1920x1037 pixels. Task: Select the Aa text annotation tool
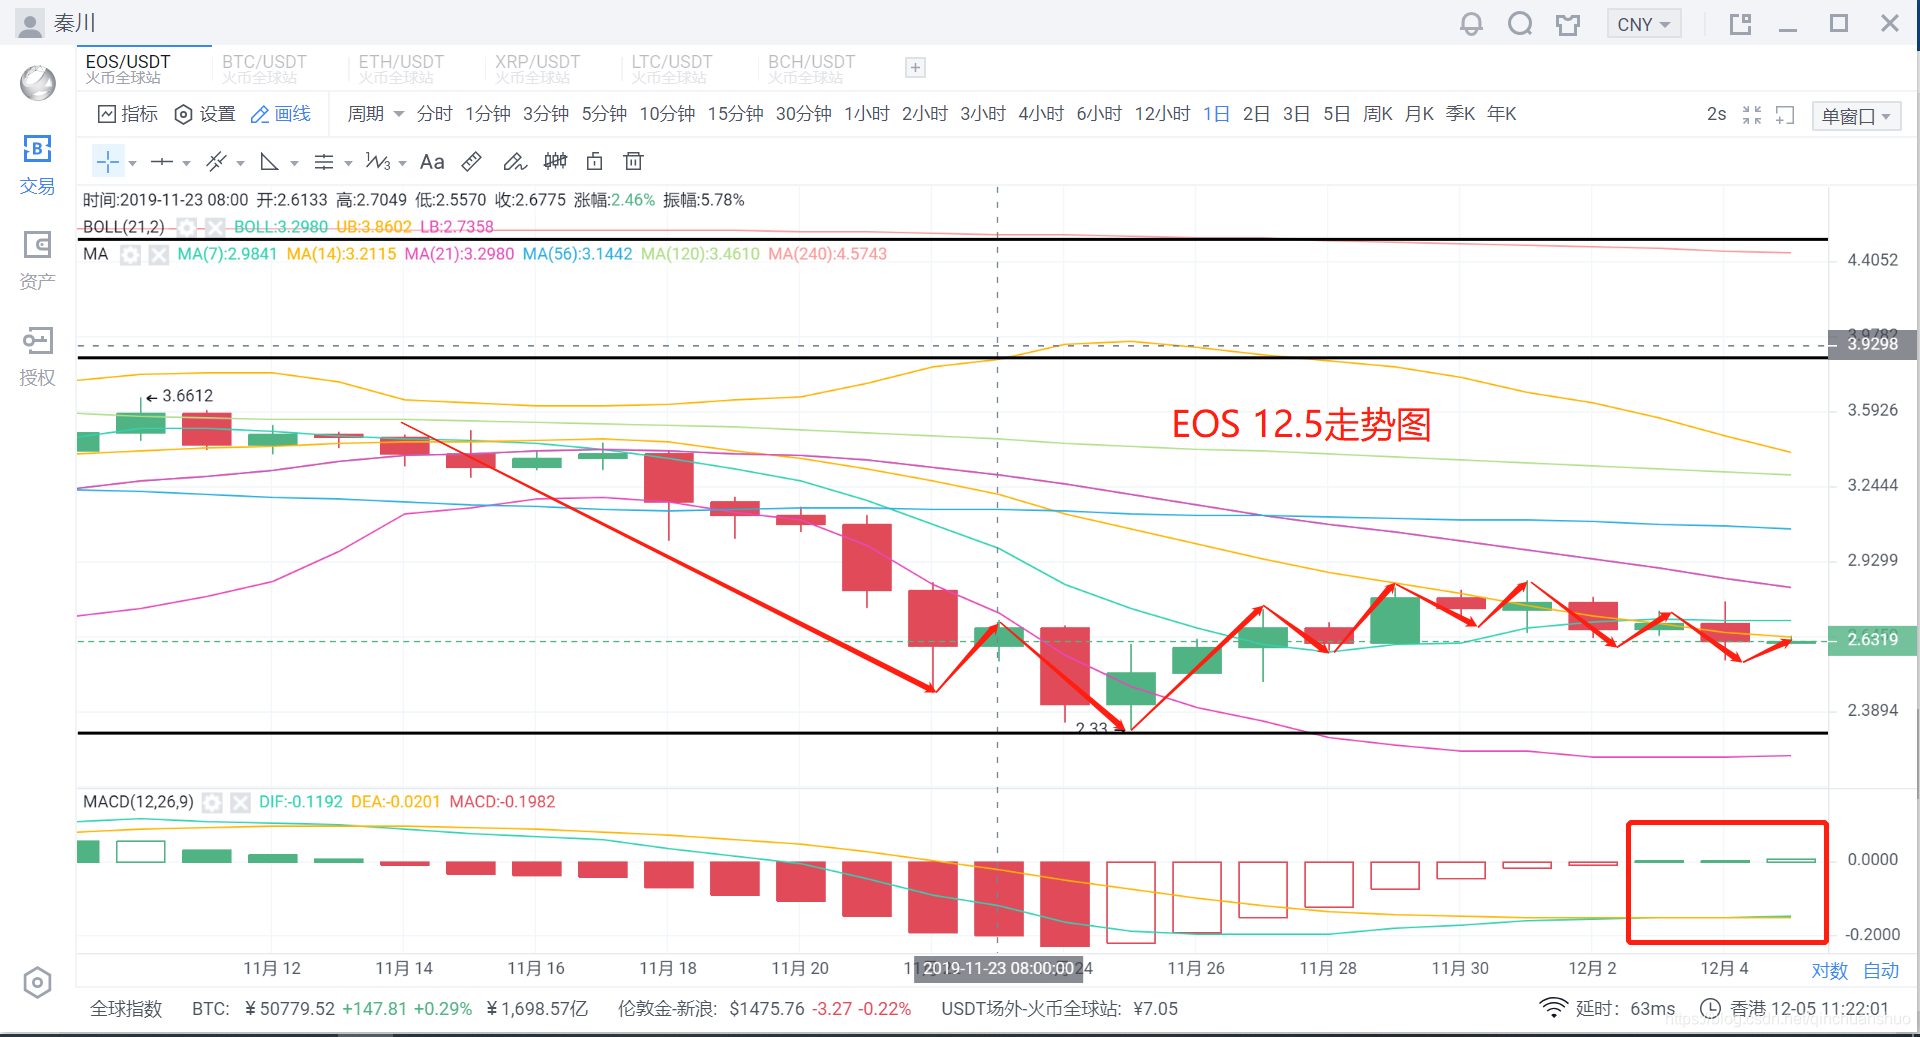[x=432, y=161]
